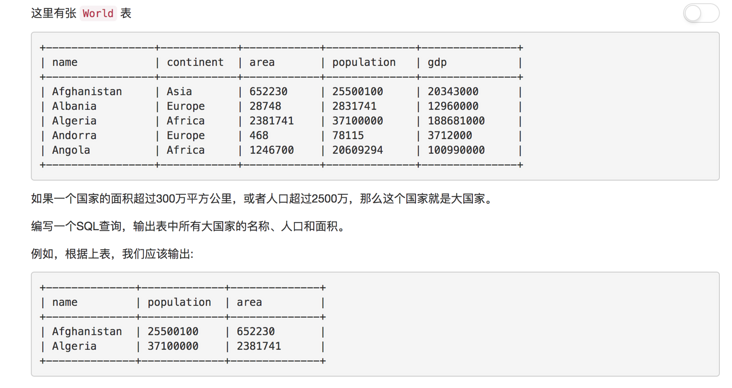Screen dimensions: 732x388
Task: Click the SQL query instruction sentence
Action: coord(189,226)
